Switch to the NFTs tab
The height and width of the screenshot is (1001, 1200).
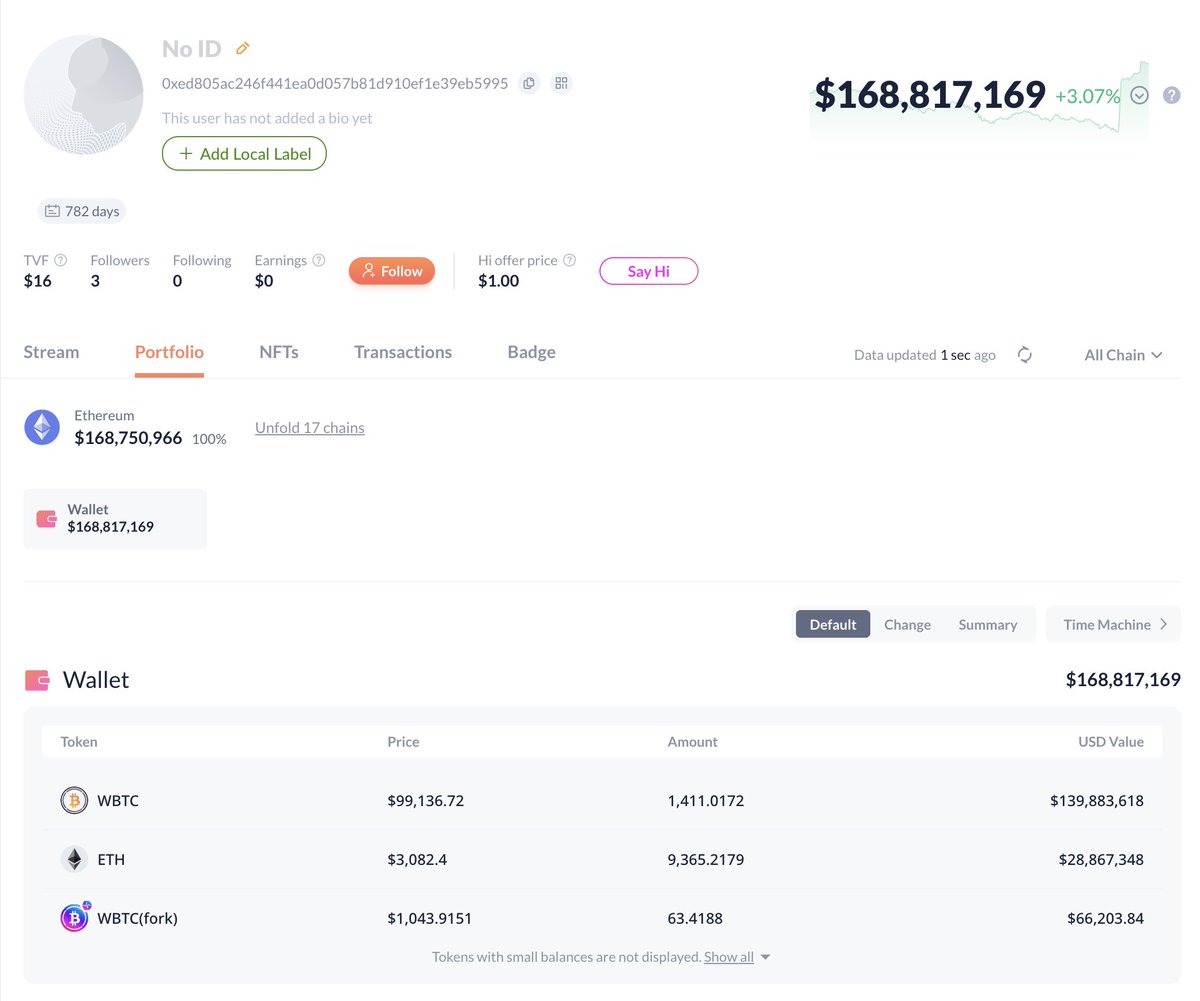pos(278,352)
